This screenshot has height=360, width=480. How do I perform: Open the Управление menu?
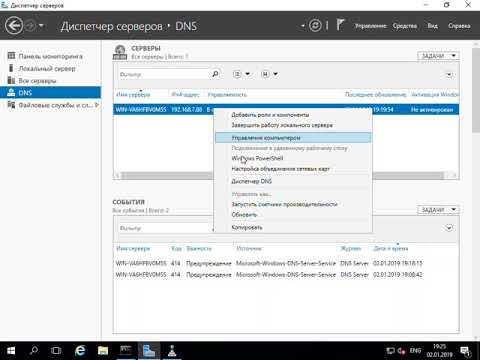point(370,26)
